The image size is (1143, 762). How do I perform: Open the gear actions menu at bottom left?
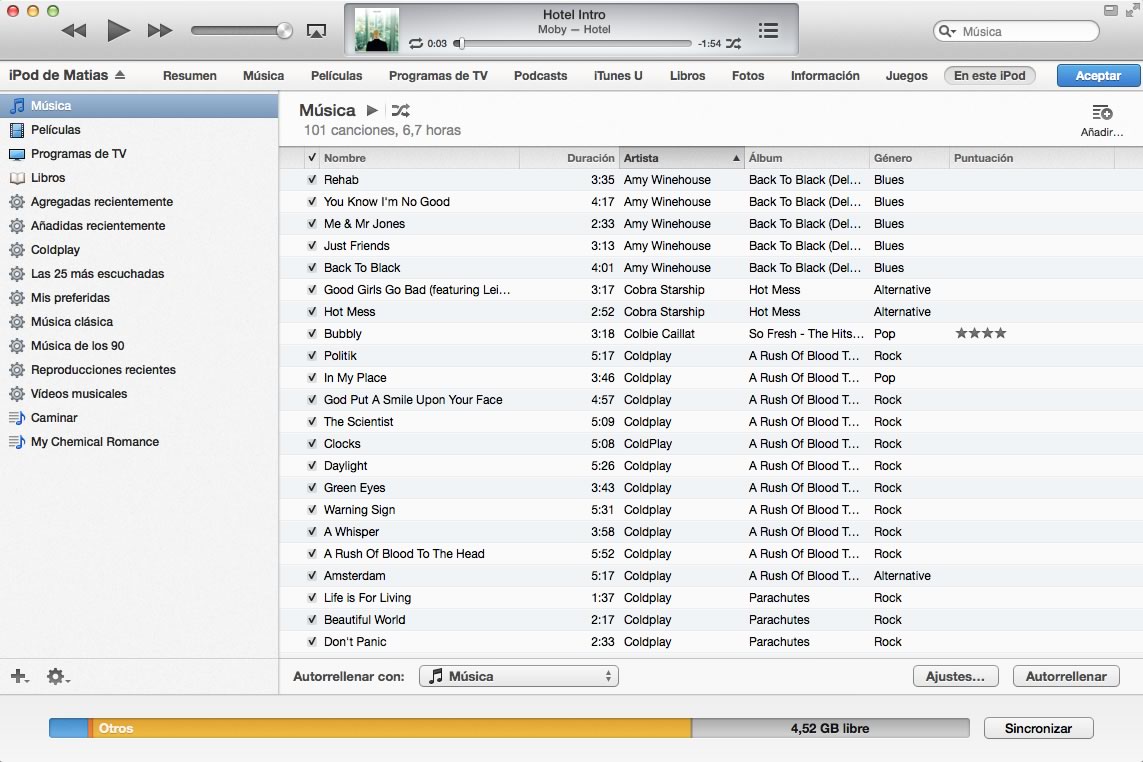(58, 677)
